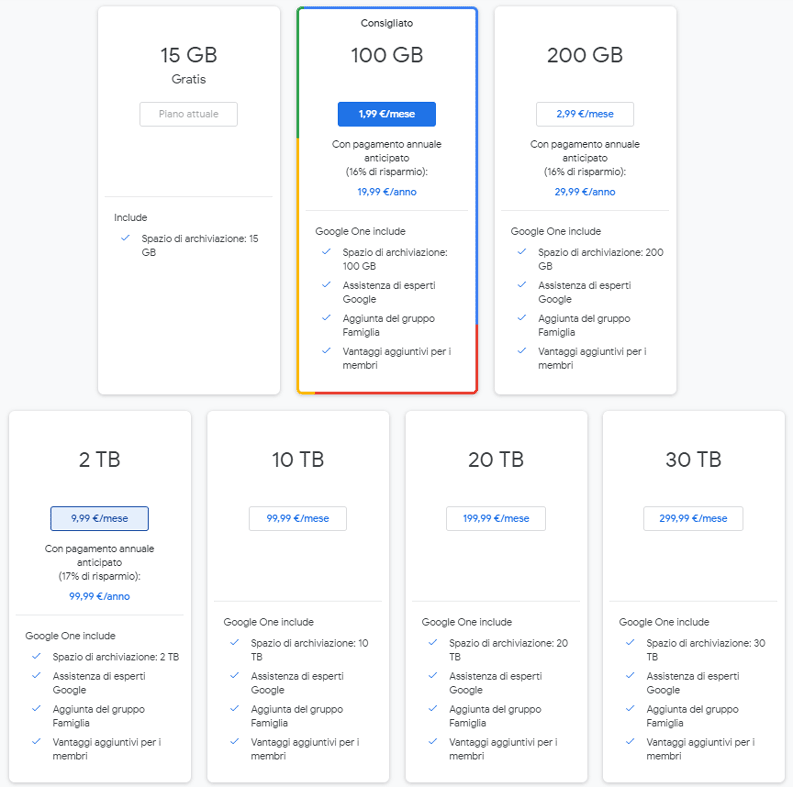Screen dimensions: 793x787
Task: Click the 2 TB card's 'Aggiunta del gruppo Famiglia' checkmark
Action: coord(36,709)
